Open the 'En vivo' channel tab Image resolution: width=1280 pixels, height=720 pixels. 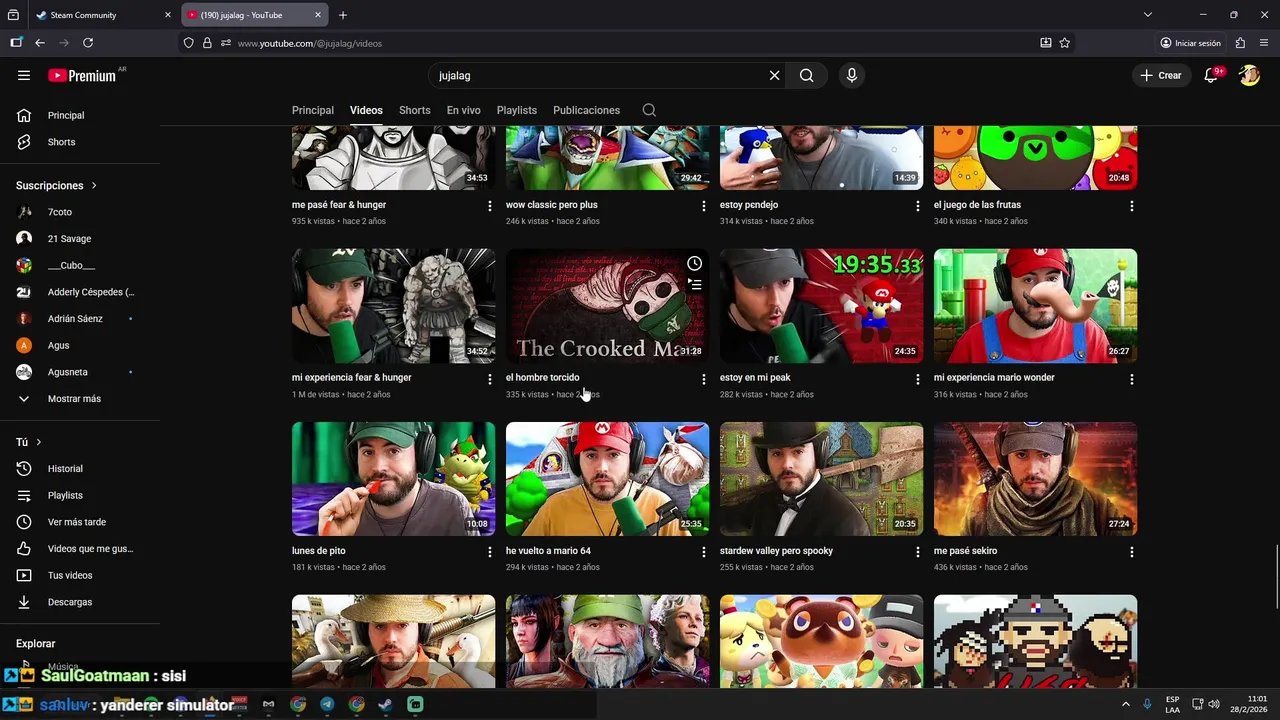coord(463,110)
